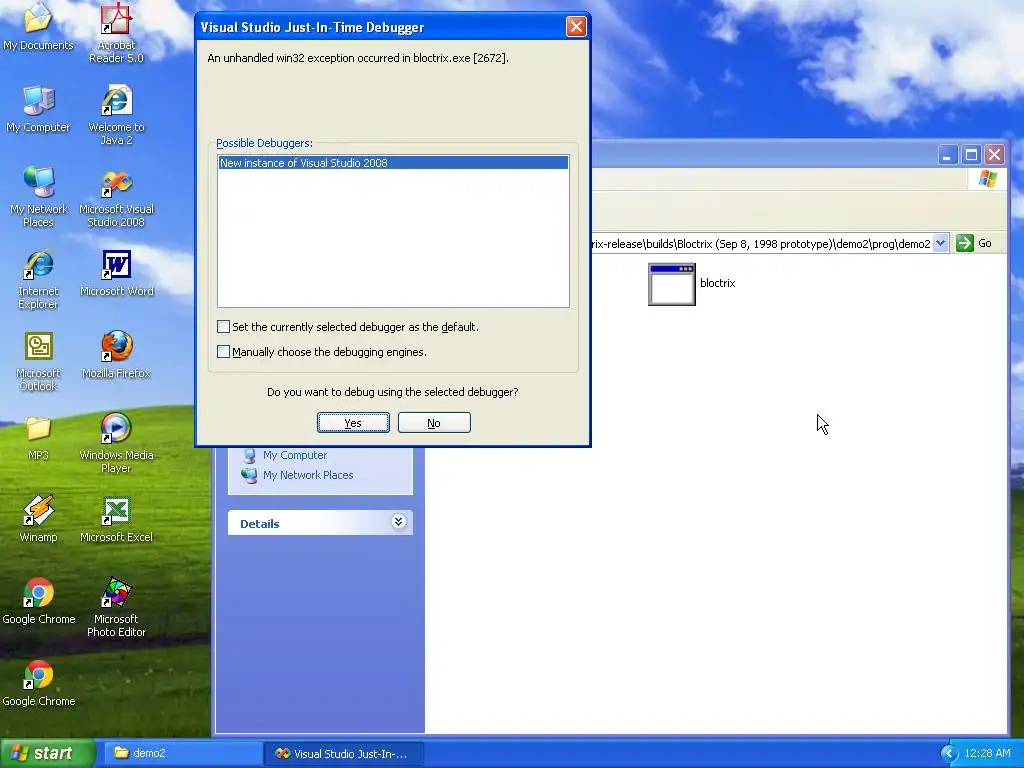The image size is (1024, 768).
Task: Click the Windows flag logo in Explorer
Action: coord(987,178)
